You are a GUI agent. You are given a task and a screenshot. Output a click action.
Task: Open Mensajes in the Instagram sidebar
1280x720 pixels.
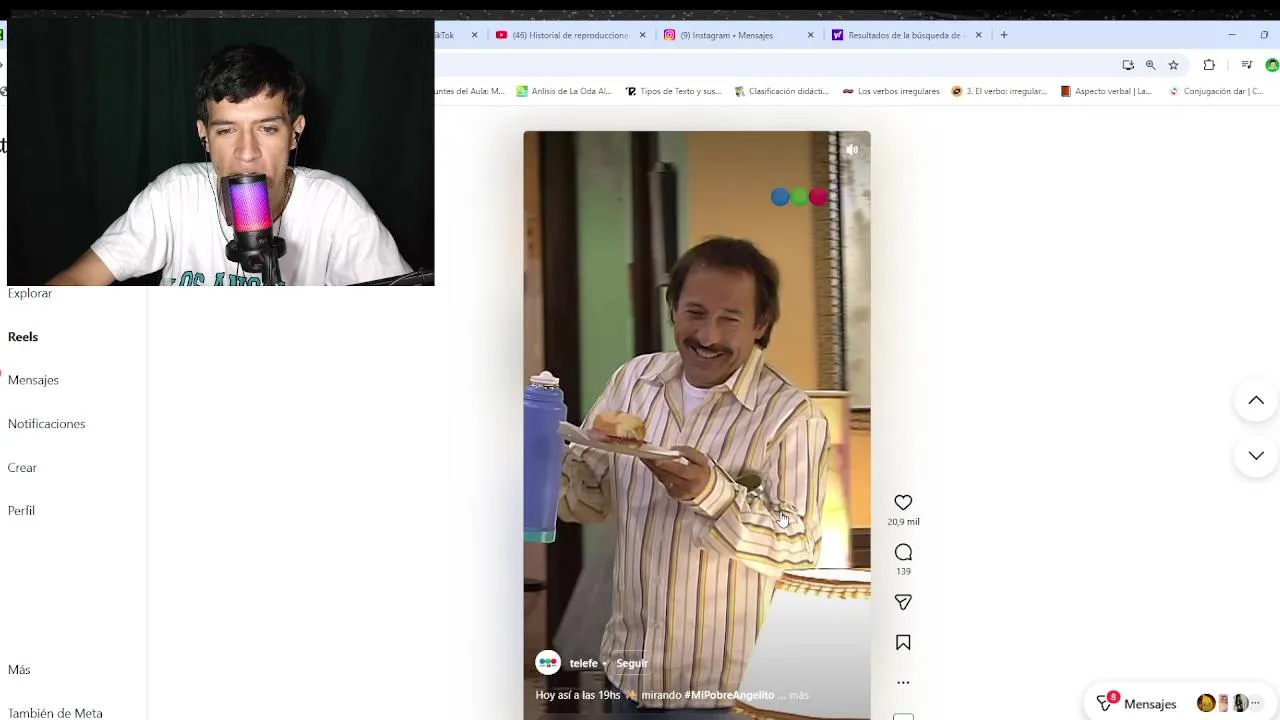coord(33,380)
